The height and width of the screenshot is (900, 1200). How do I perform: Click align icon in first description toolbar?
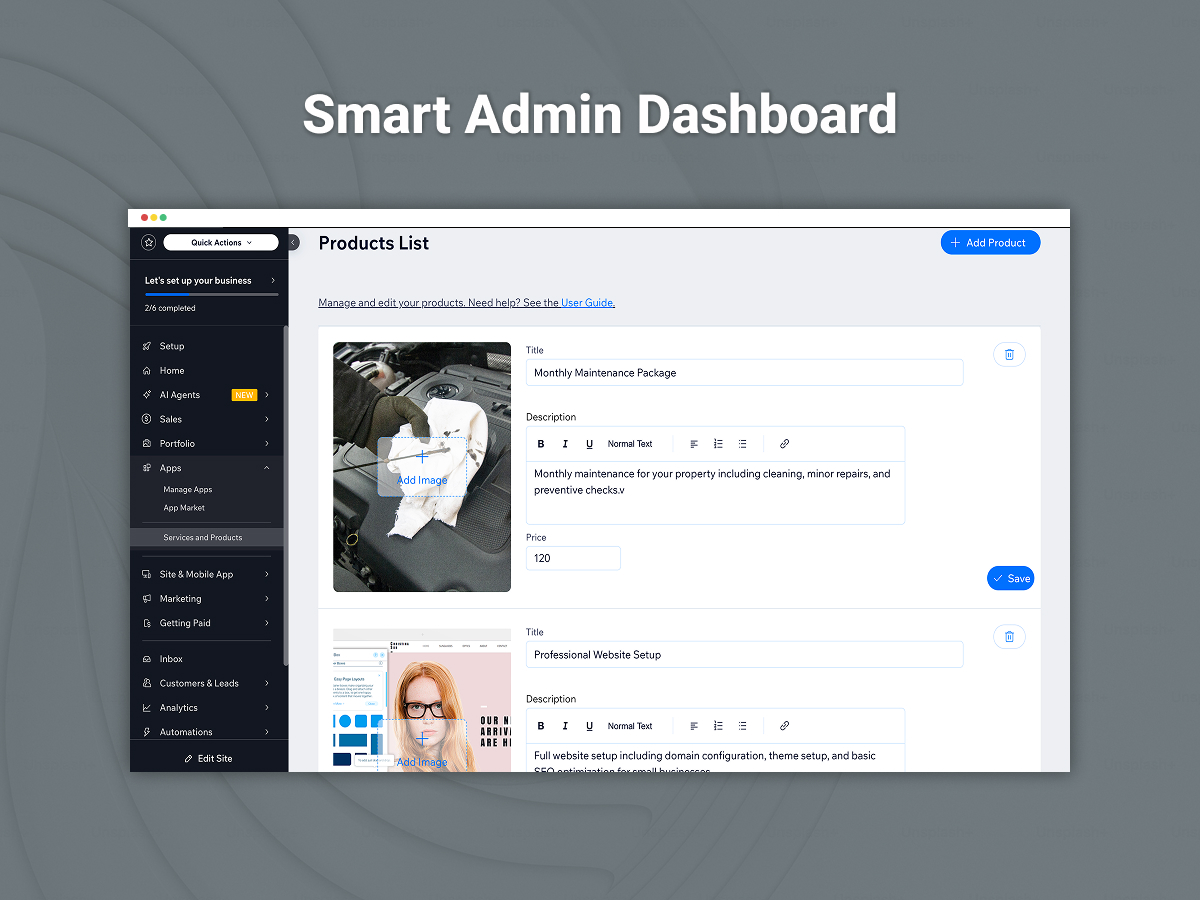click(x=694, y=444)
